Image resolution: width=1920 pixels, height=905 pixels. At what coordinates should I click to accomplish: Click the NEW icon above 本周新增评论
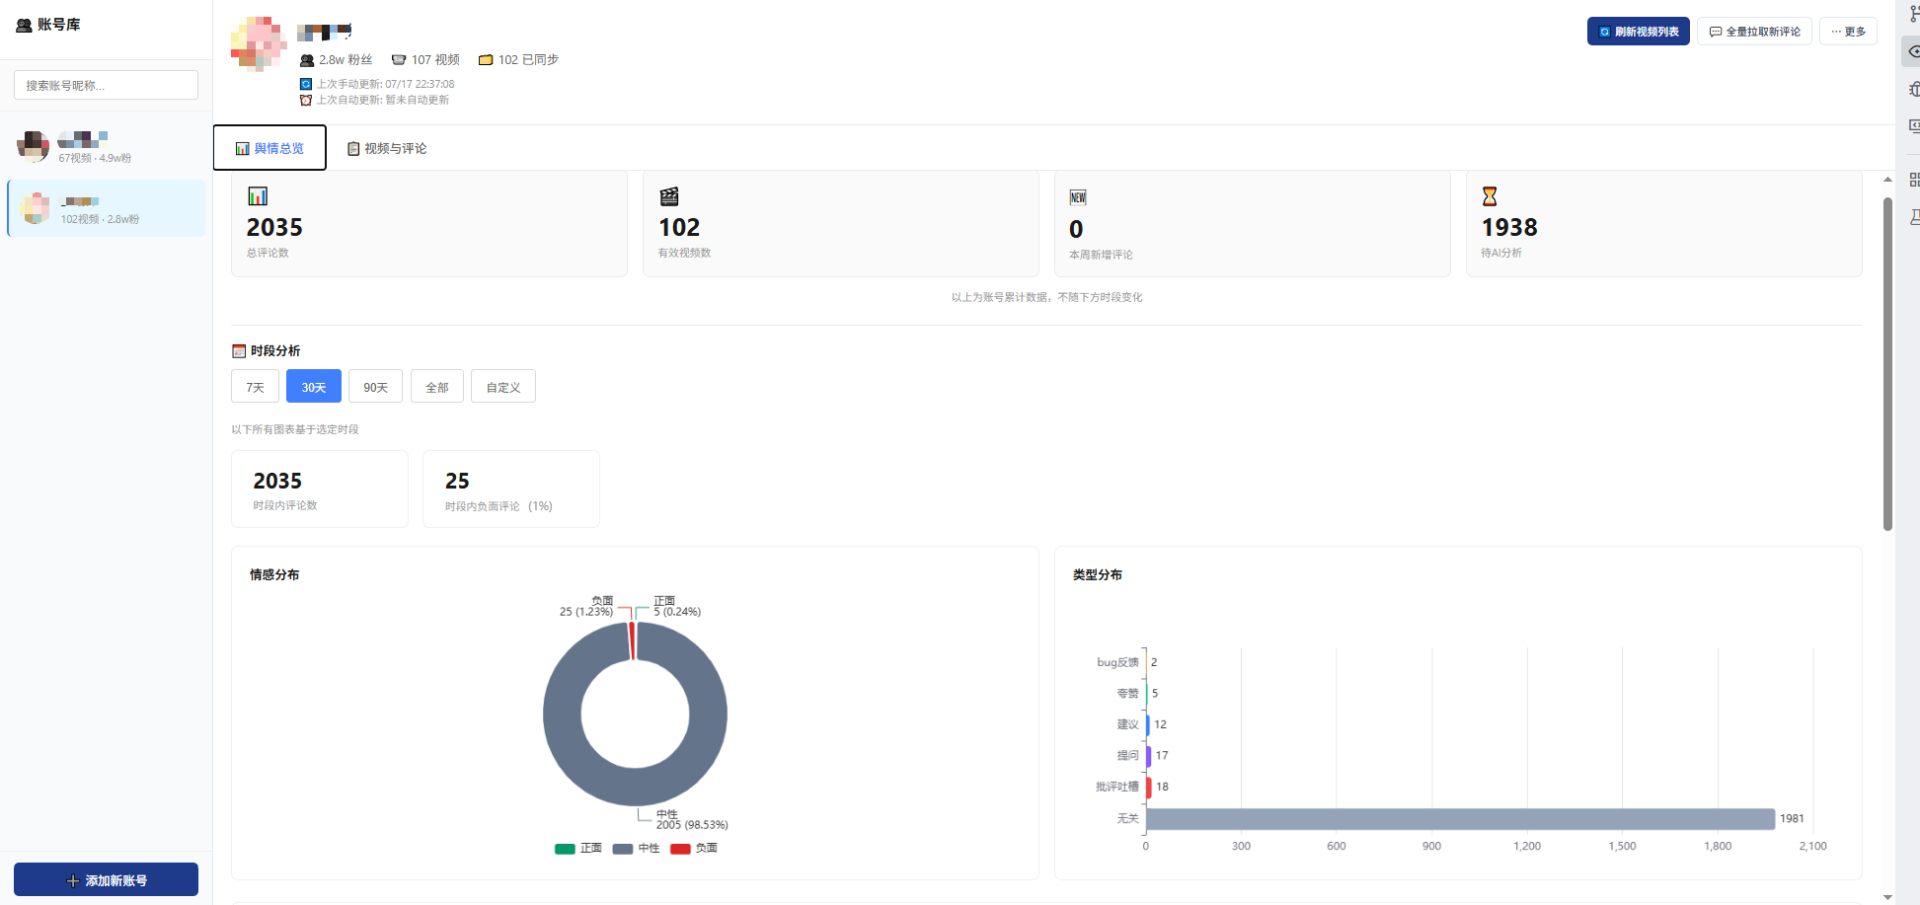tap(1078, 197)
